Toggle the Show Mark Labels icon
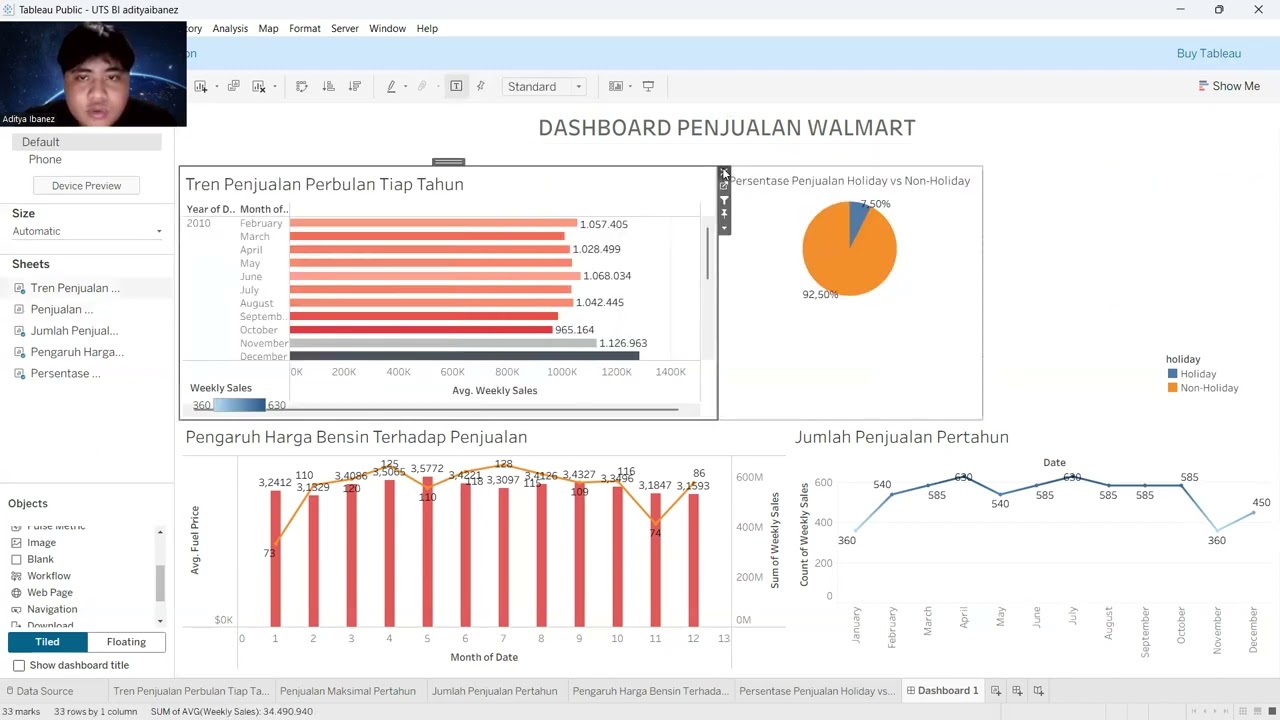1280x720 pixels. coord(456,87)
